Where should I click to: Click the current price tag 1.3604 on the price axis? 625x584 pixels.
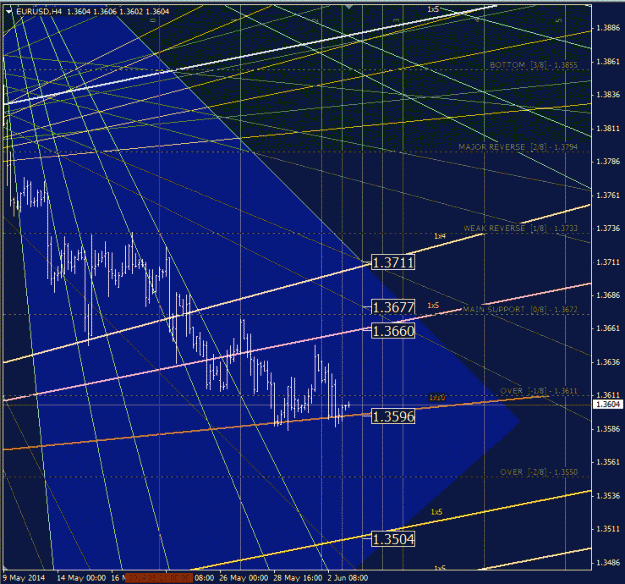coord(608,405)
